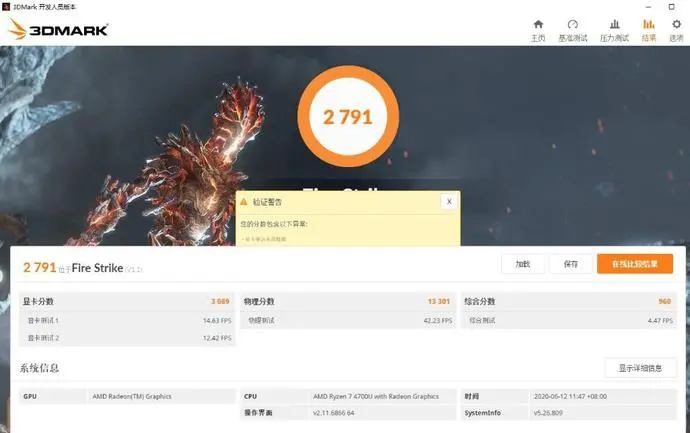Open the Stress Test (压力测试) icon
Viewport: 690px width, 433px height.
615,24
